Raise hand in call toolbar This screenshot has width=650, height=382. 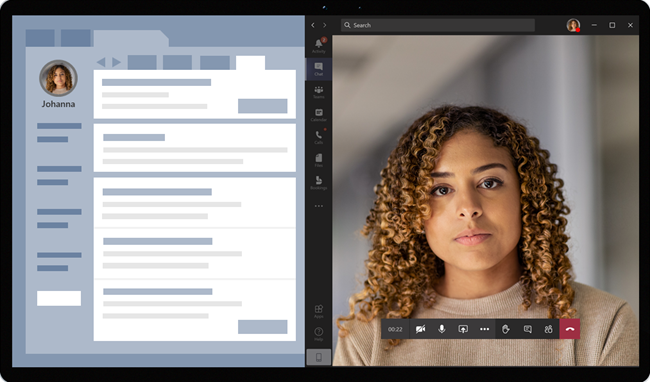click(x=506, y=329)
